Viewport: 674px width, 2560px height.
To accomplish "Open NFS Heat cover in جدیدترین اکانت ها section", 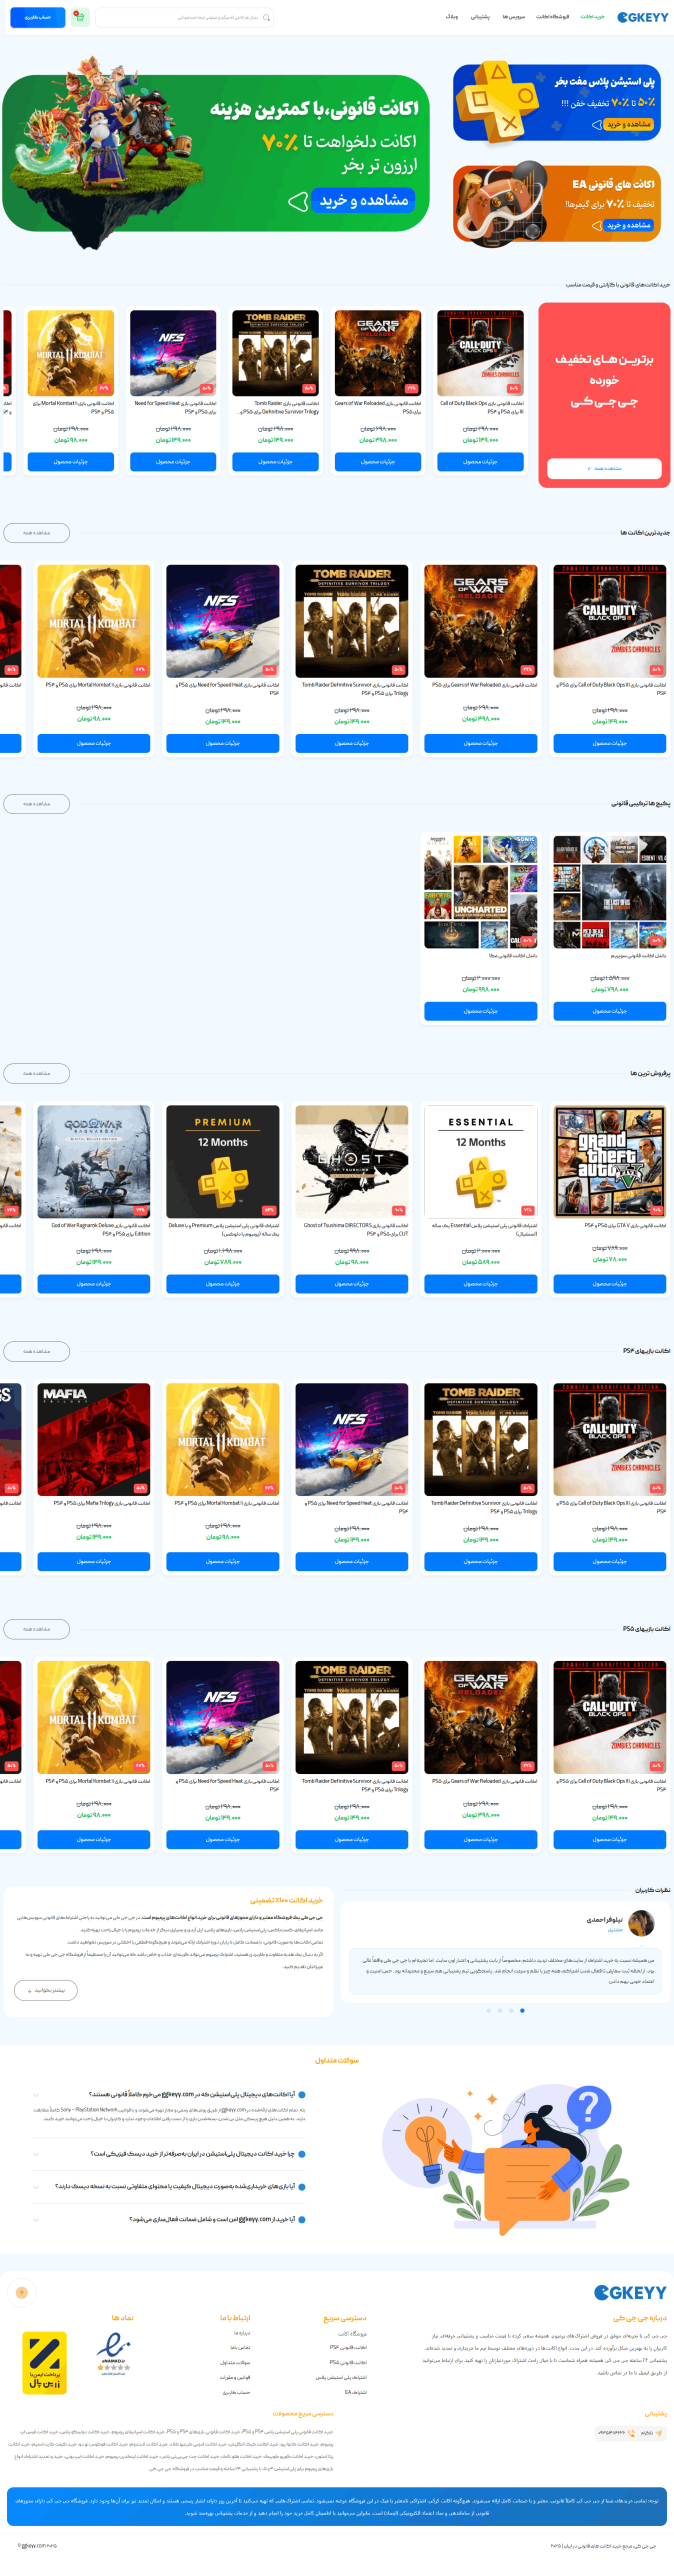I will pos(223,621).
